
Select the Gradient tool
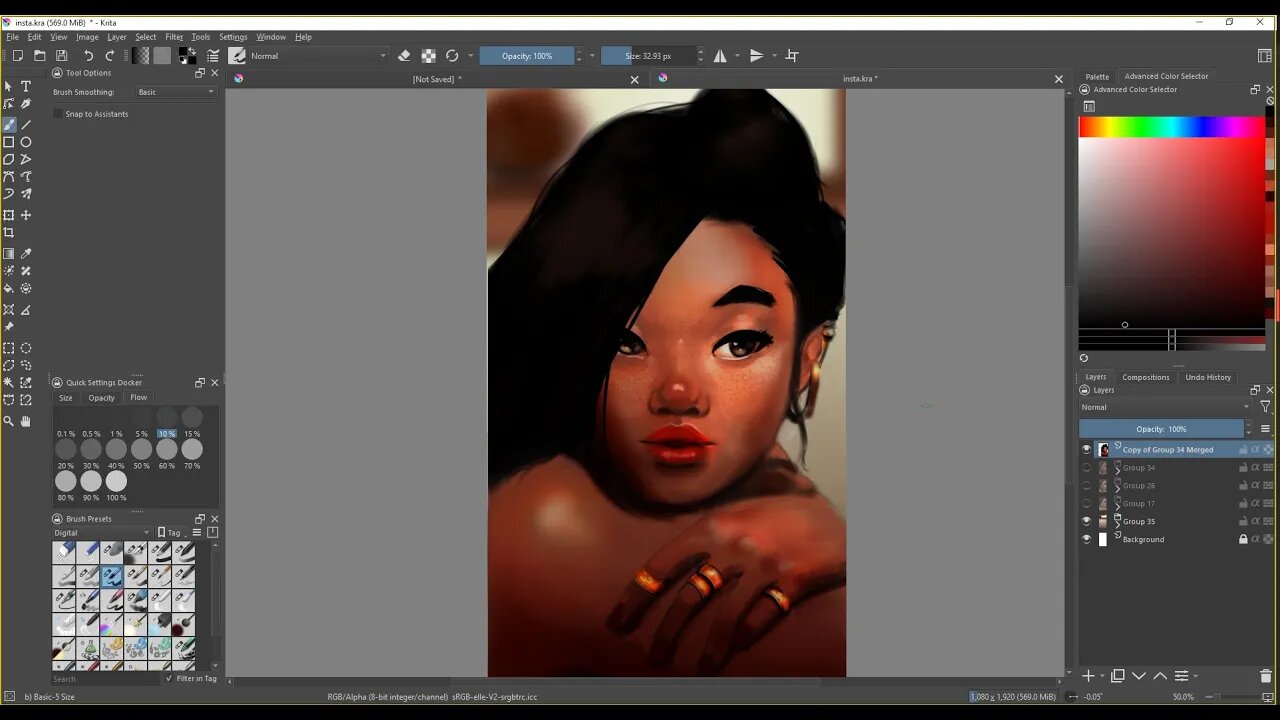[9, 254]
